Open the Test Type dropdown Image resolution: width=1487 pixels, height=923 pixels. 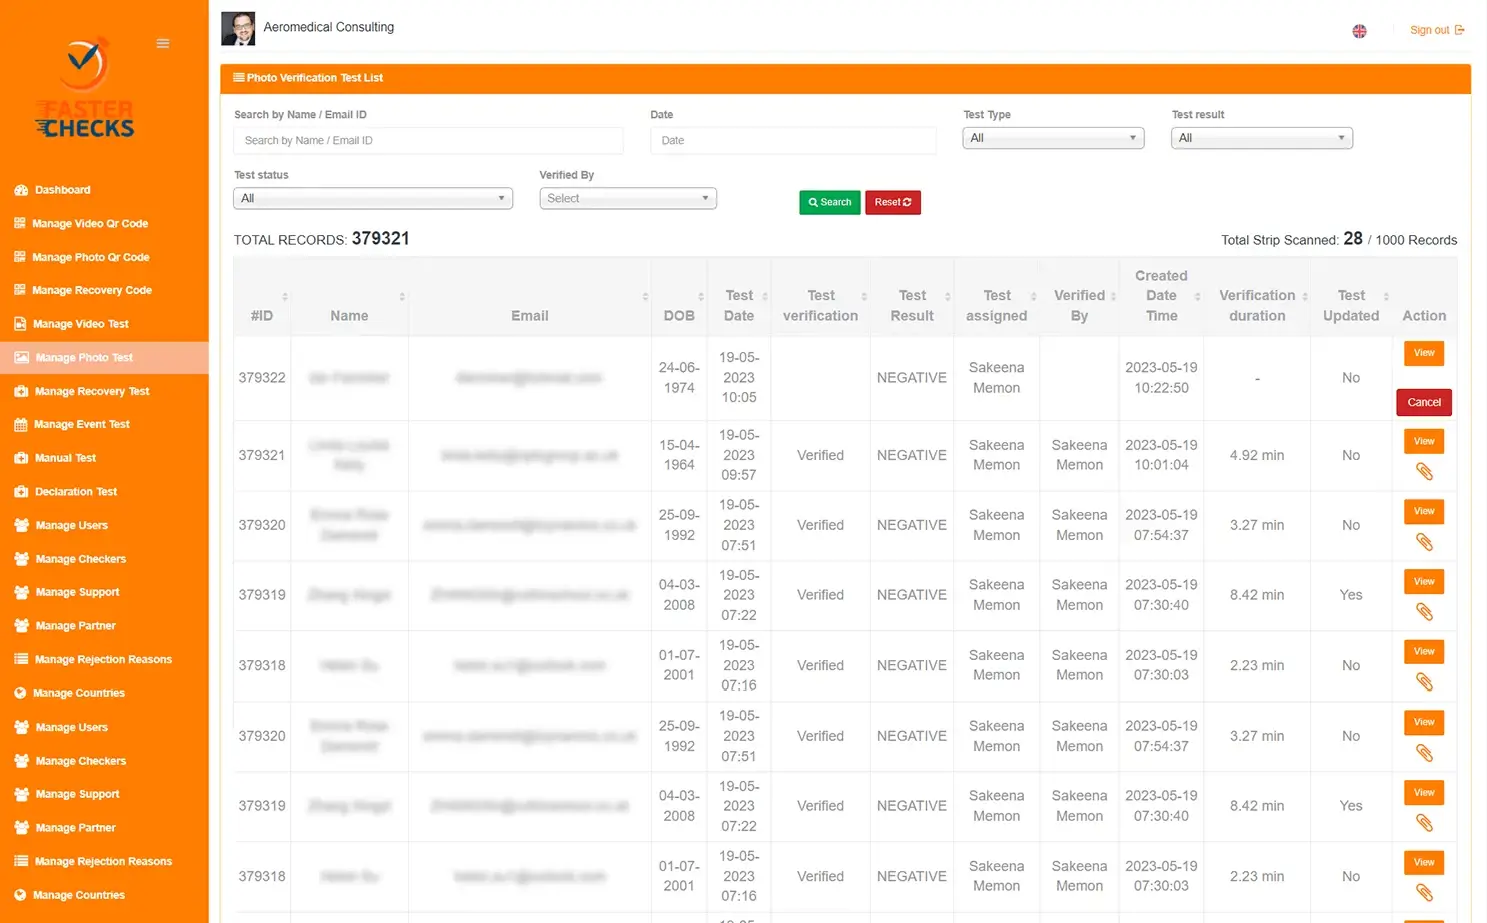pos(1052,137)
